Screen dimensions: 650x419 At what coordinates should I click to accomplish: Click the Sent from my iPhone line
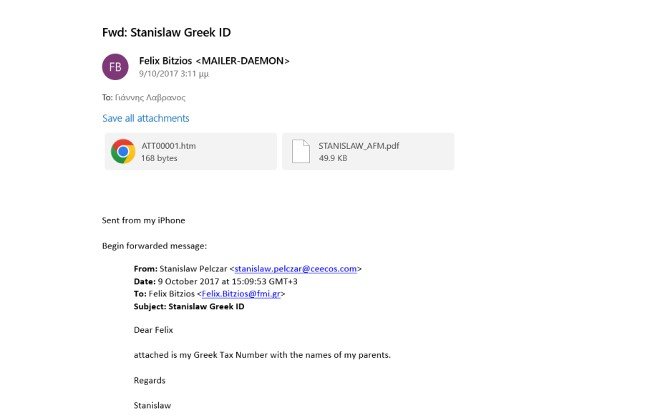click(143, 220)
